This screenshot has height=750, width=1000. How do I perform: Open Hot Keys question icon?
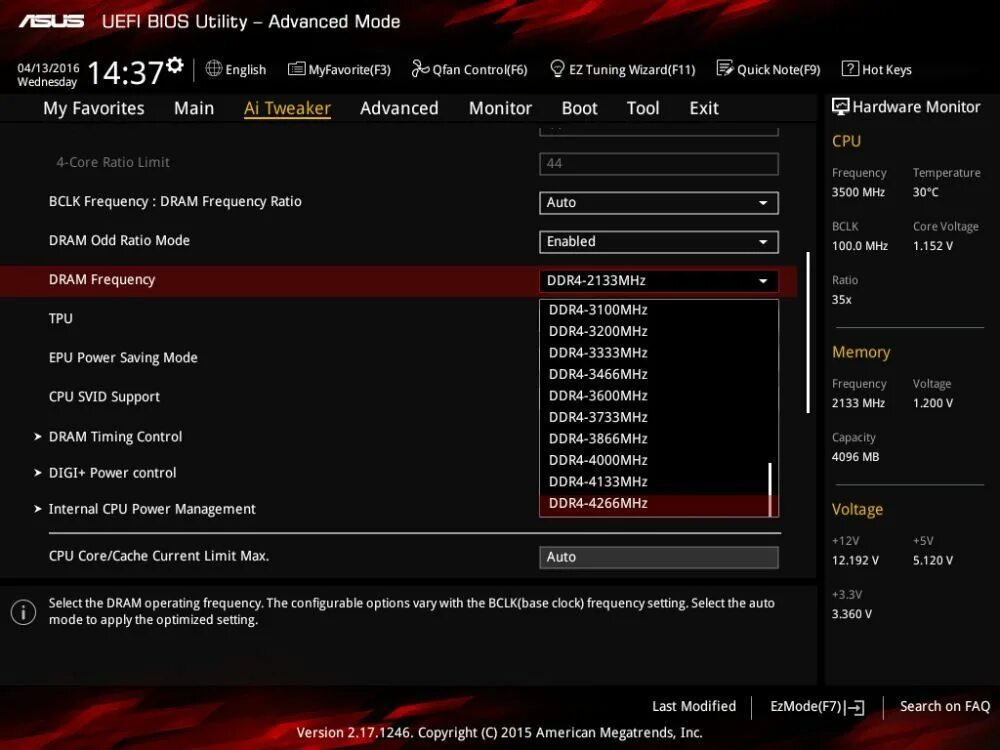[x=850, y=68]
